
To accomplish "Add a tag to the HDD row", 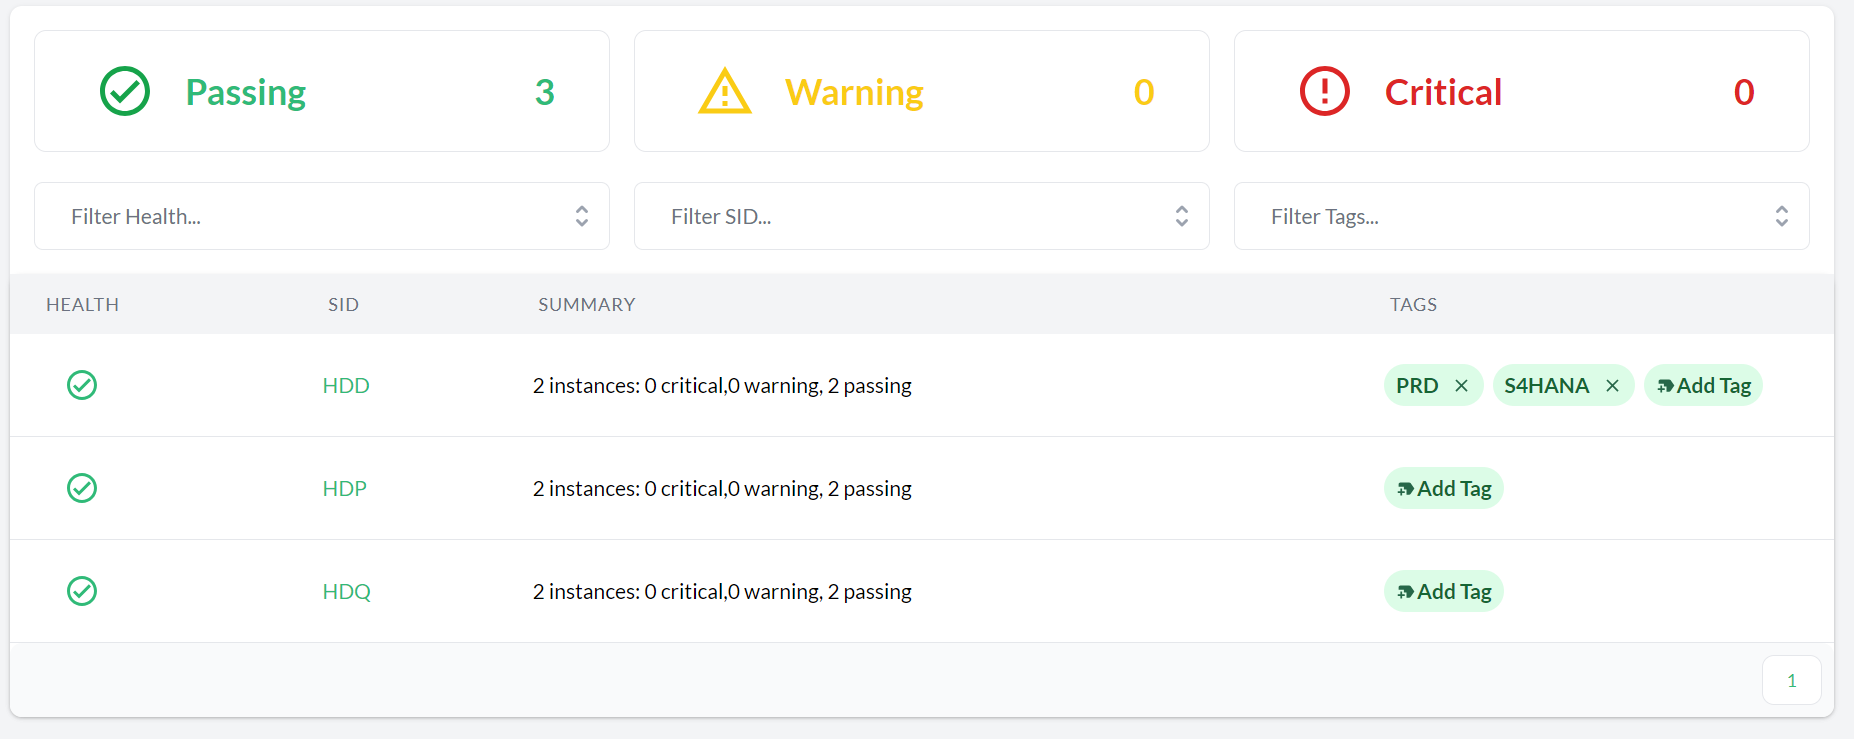I will (1703, 386).
